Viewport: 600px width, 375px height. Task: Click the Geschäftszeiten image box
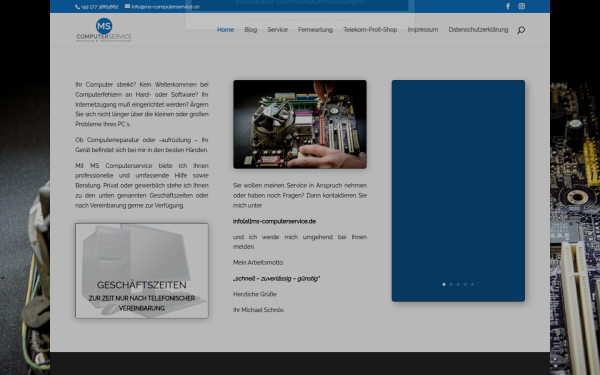[x=142, y=271]
